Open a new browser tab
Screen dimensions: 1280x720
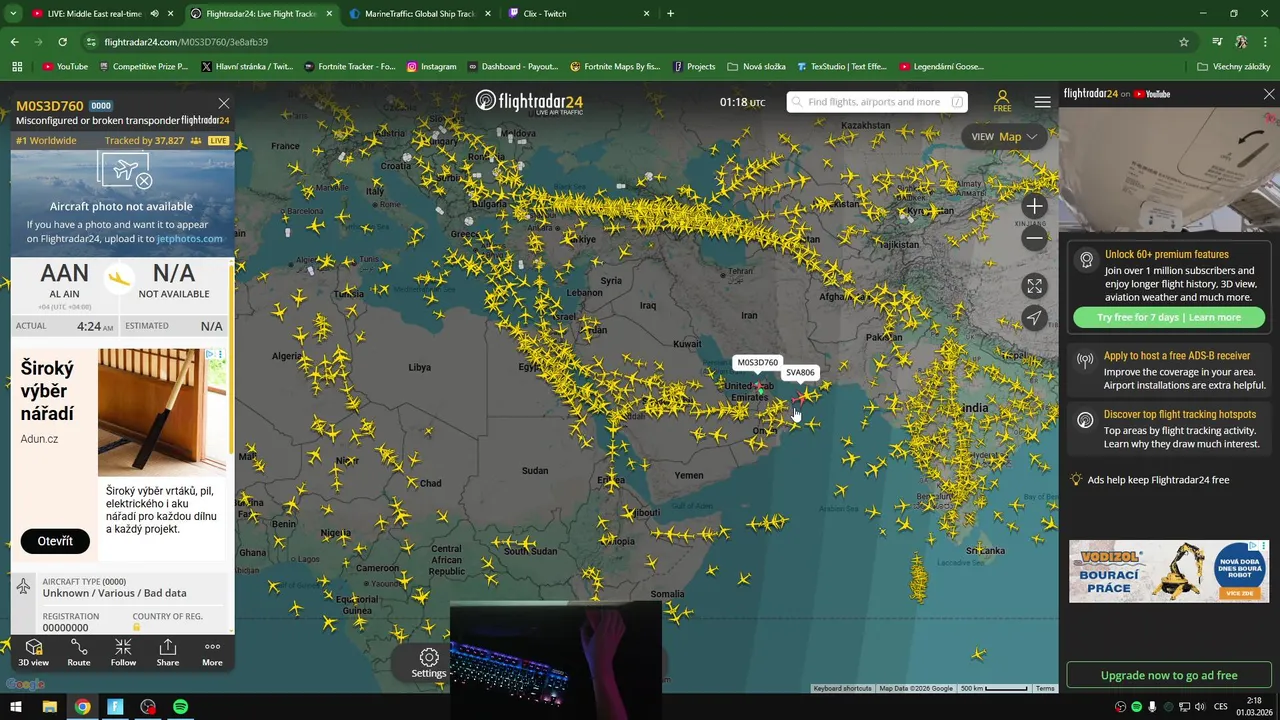click(670, 14)
